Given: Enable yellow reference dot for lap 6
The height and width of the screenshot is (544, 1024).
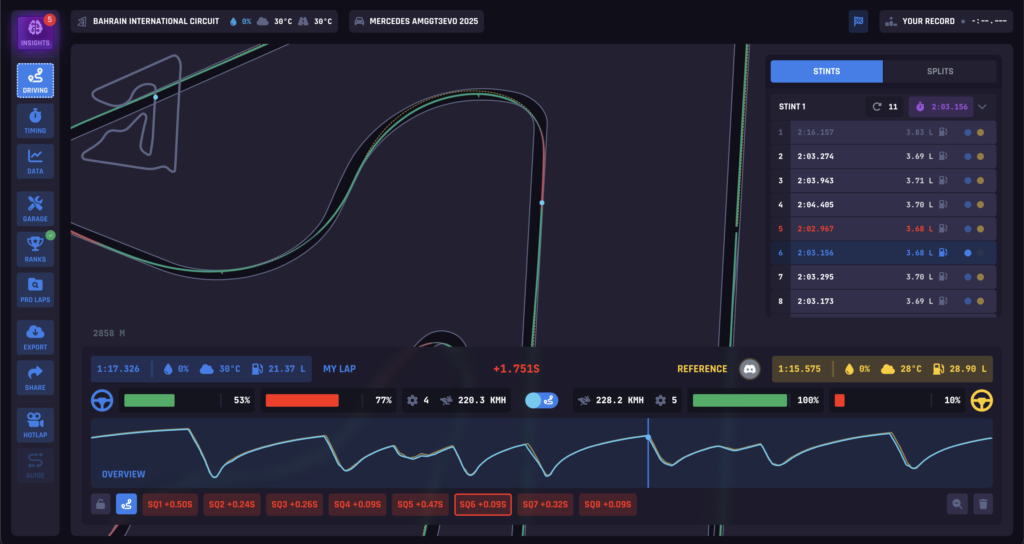Looking at the screenshot, I should click(x=980, y=254).
